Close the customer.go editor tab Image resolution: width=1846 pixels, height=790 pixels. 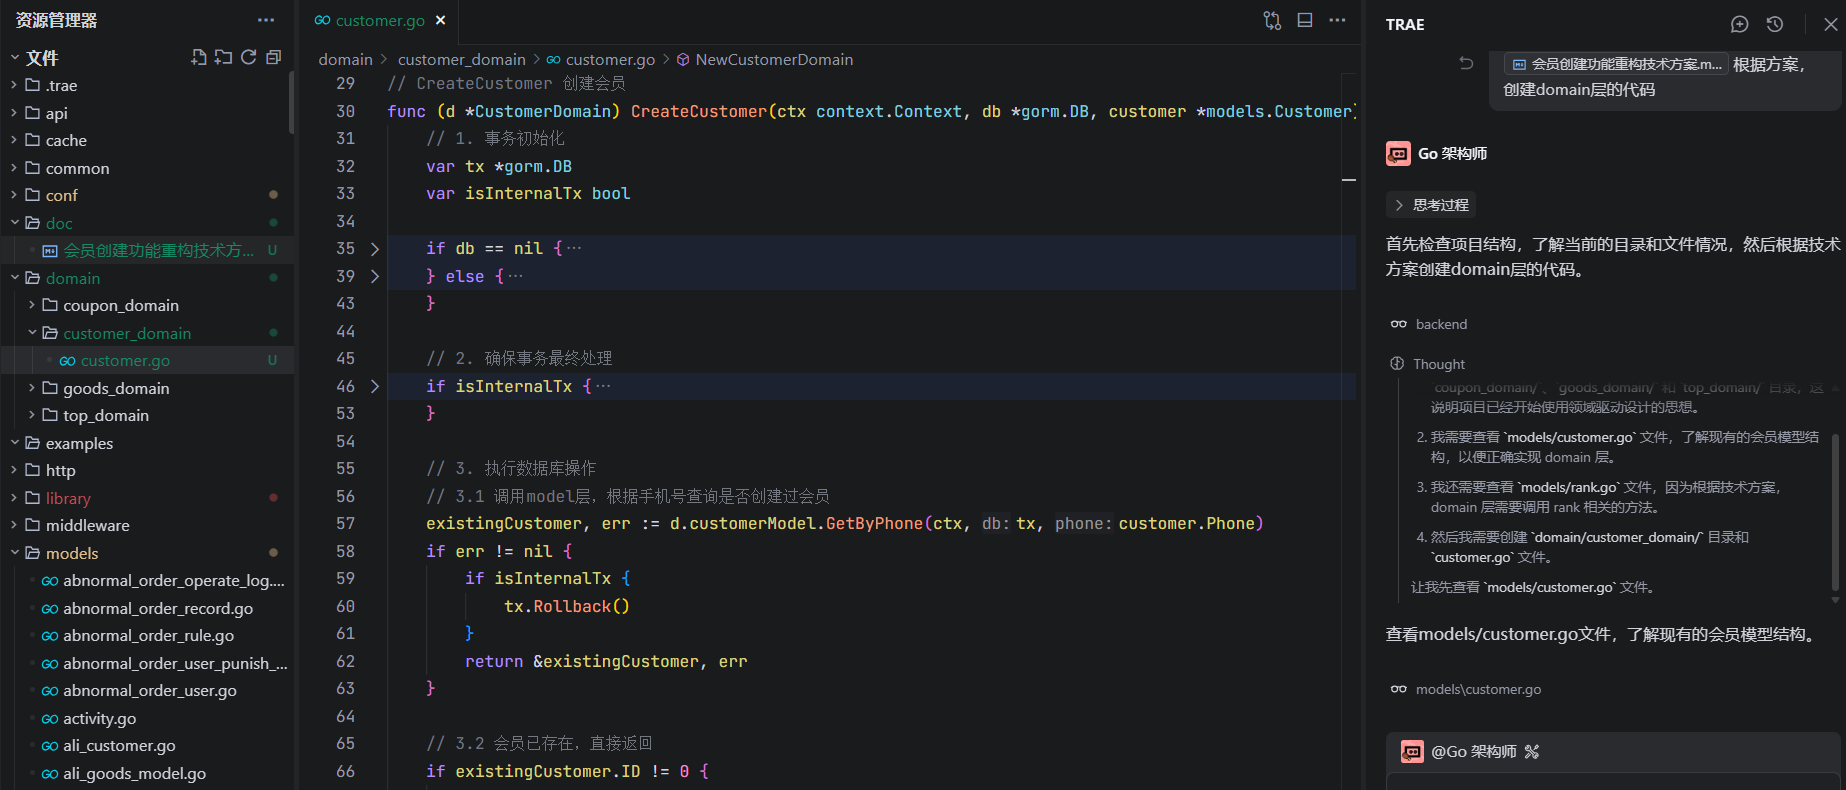click(x=441, y=20)
